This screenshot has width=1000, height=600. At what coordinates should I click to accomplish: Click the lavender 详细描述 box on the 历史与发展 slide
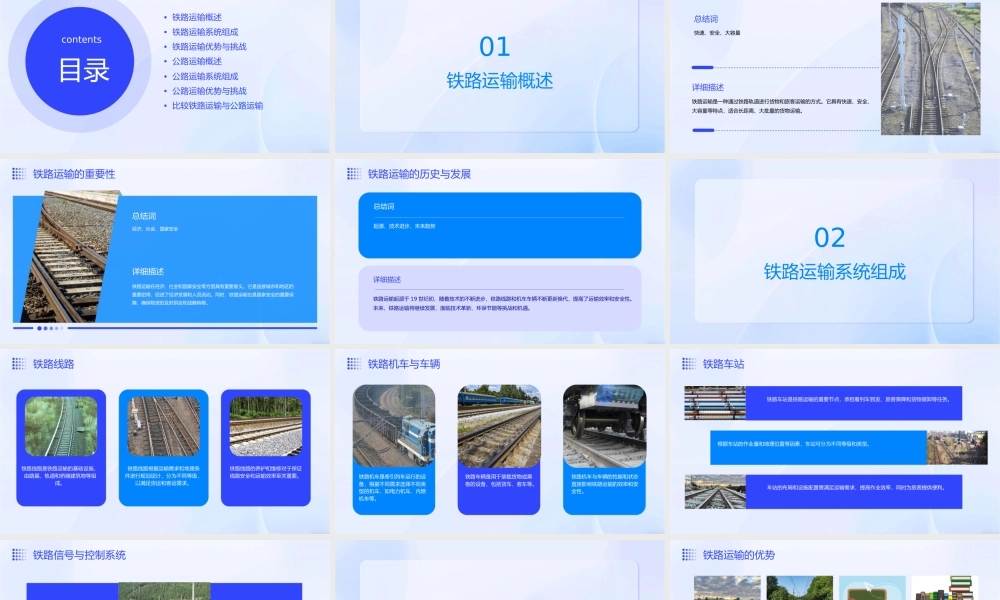pos(500,298)
